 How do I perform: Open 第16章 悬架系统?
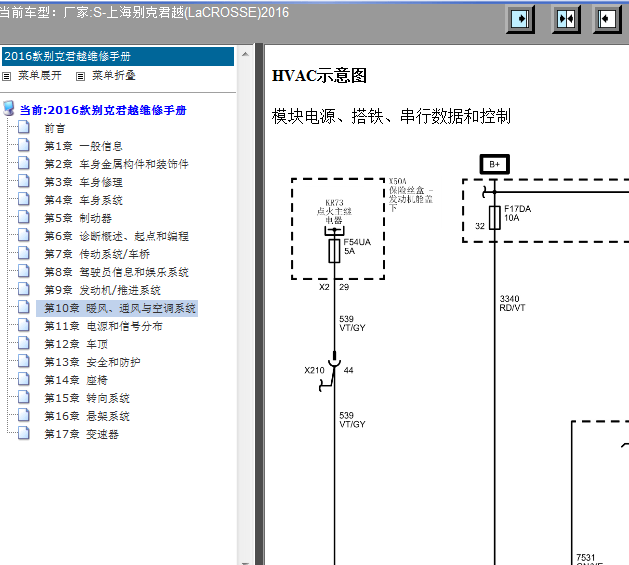(x=87, y=416)
